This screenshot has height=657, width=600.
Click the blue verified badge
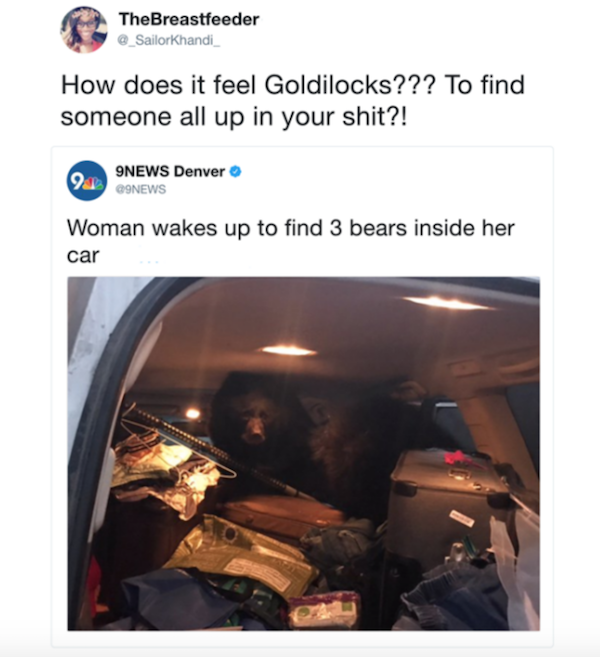(236, 171)
